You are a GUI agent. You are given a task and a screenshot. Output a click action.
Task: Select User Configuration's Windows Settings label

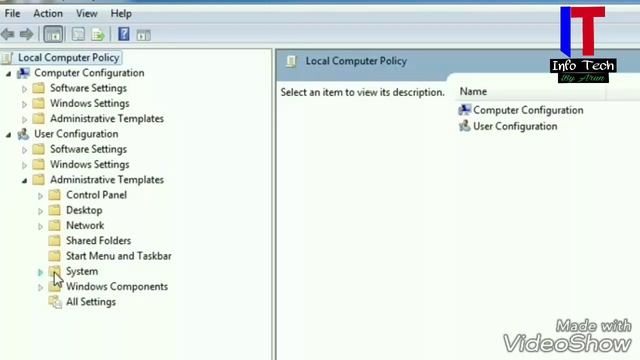(89, 164)
